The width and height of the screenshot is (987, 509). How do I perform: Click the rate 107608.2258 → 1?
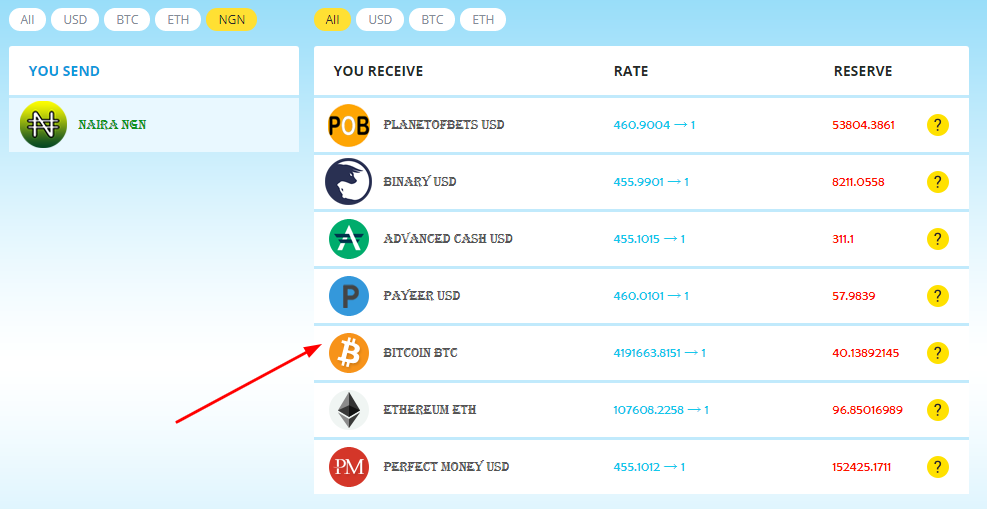click(x=661, y=410)
